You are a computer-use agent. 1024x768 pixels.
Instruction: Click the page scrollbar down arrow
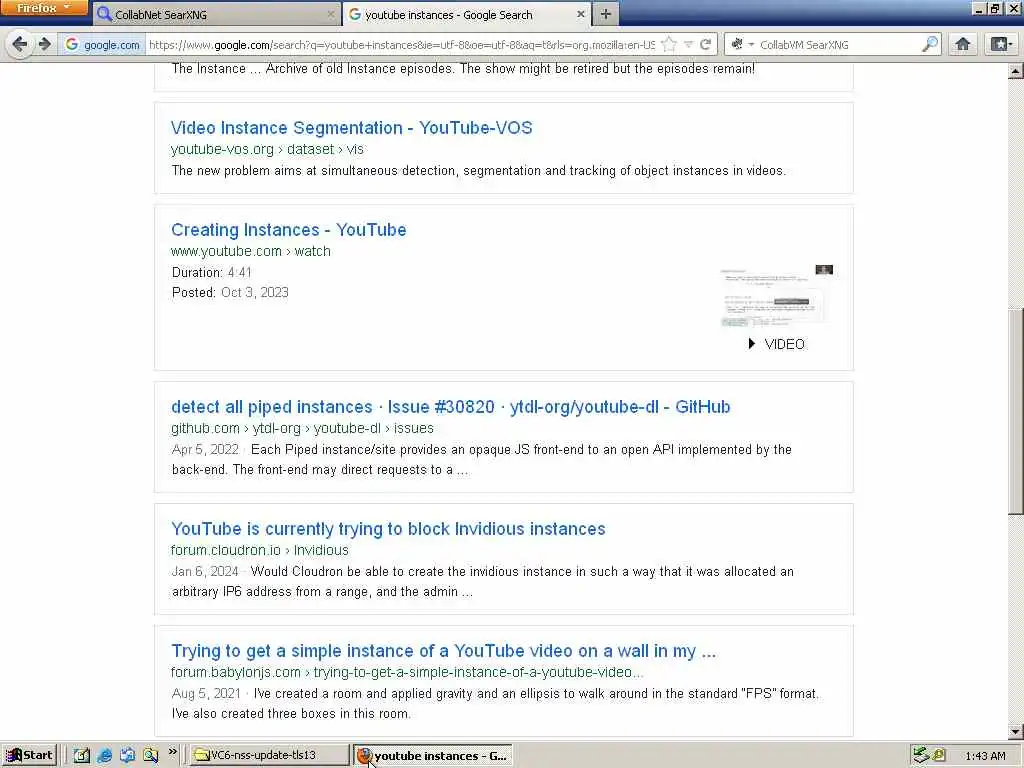(x=1016, y=731)
